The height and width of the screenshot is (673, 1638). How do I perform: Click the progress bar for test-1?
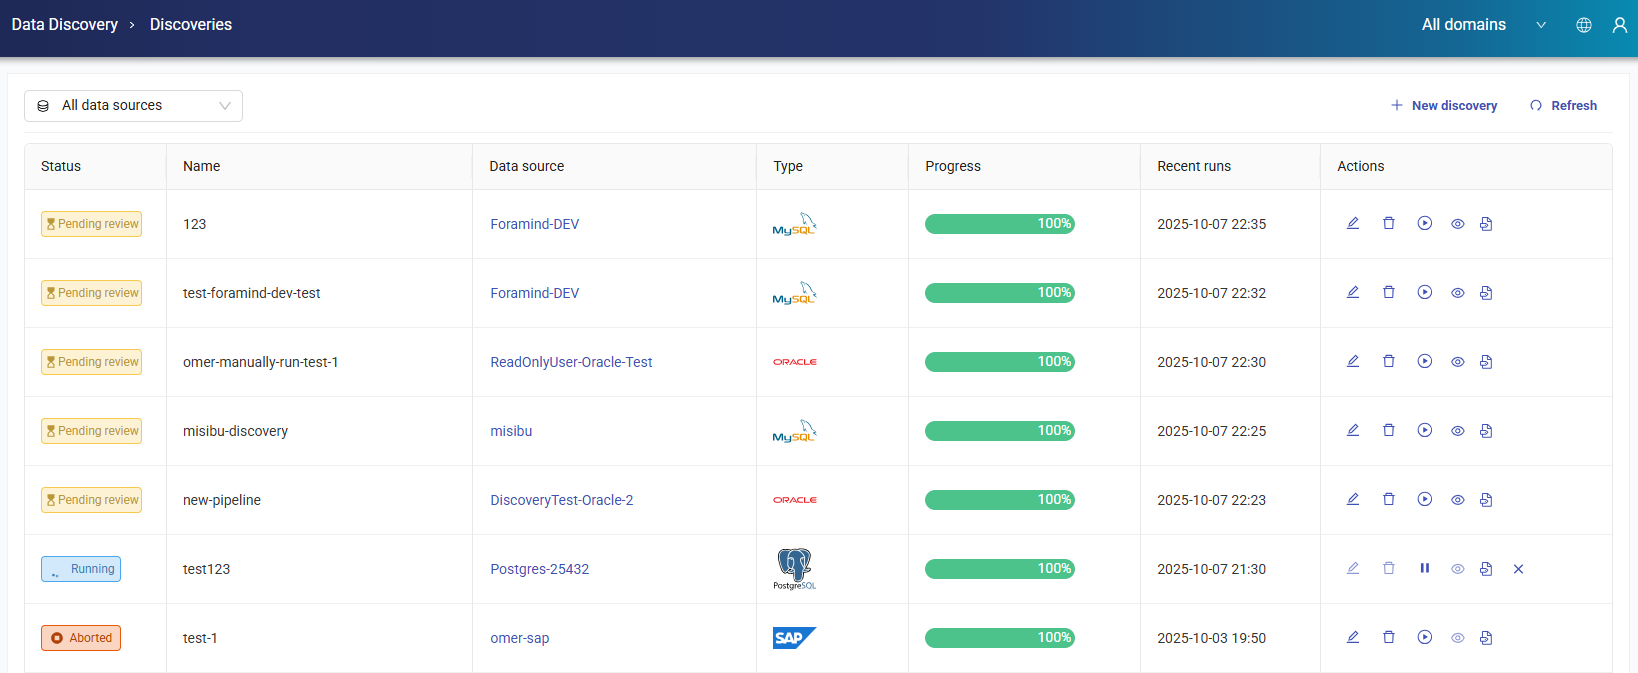tap(999, 638)
